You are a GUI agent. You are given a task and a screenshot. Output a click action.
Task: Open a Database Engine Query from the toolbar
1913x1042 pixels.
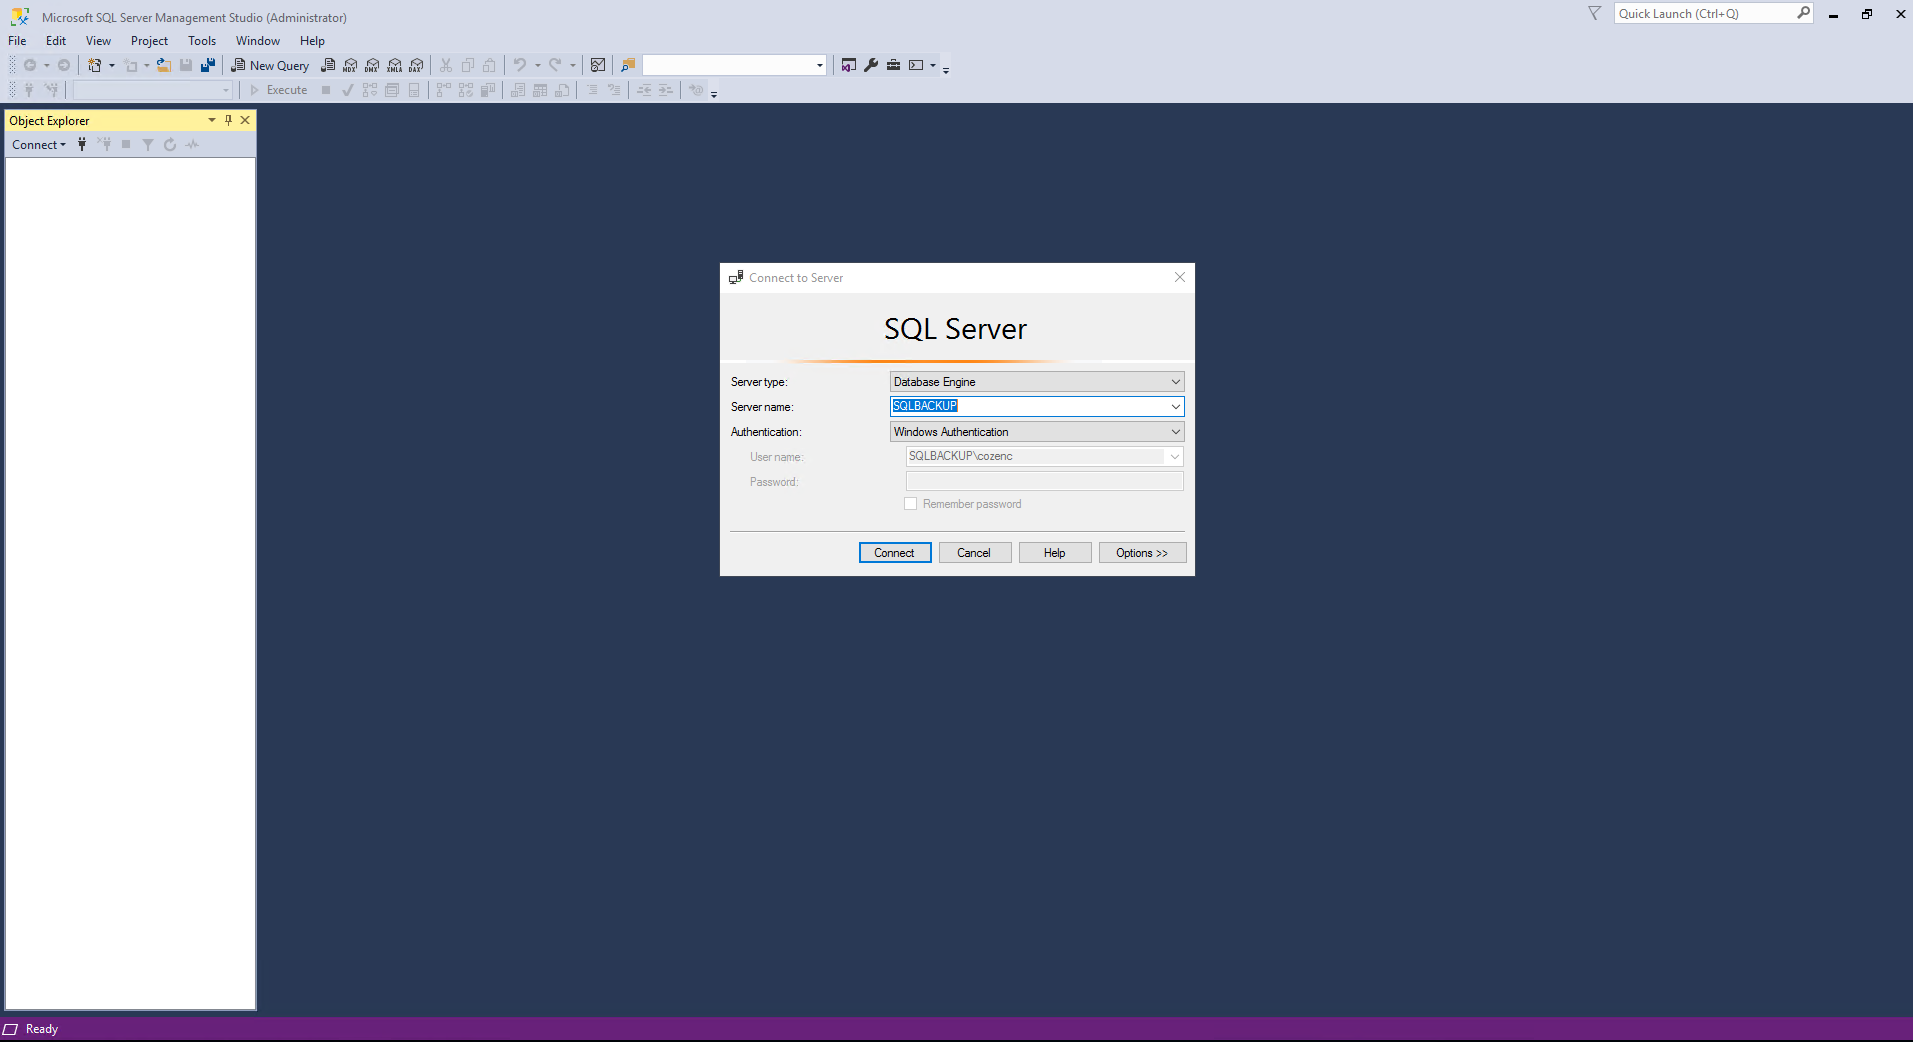coord(328,65)
